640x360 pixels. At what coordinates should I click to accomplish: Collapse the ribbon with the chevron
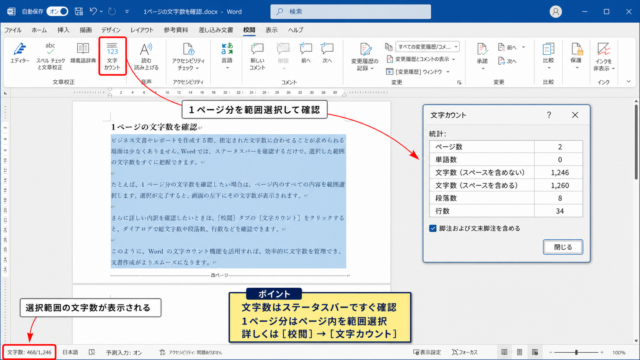point(629,82)
